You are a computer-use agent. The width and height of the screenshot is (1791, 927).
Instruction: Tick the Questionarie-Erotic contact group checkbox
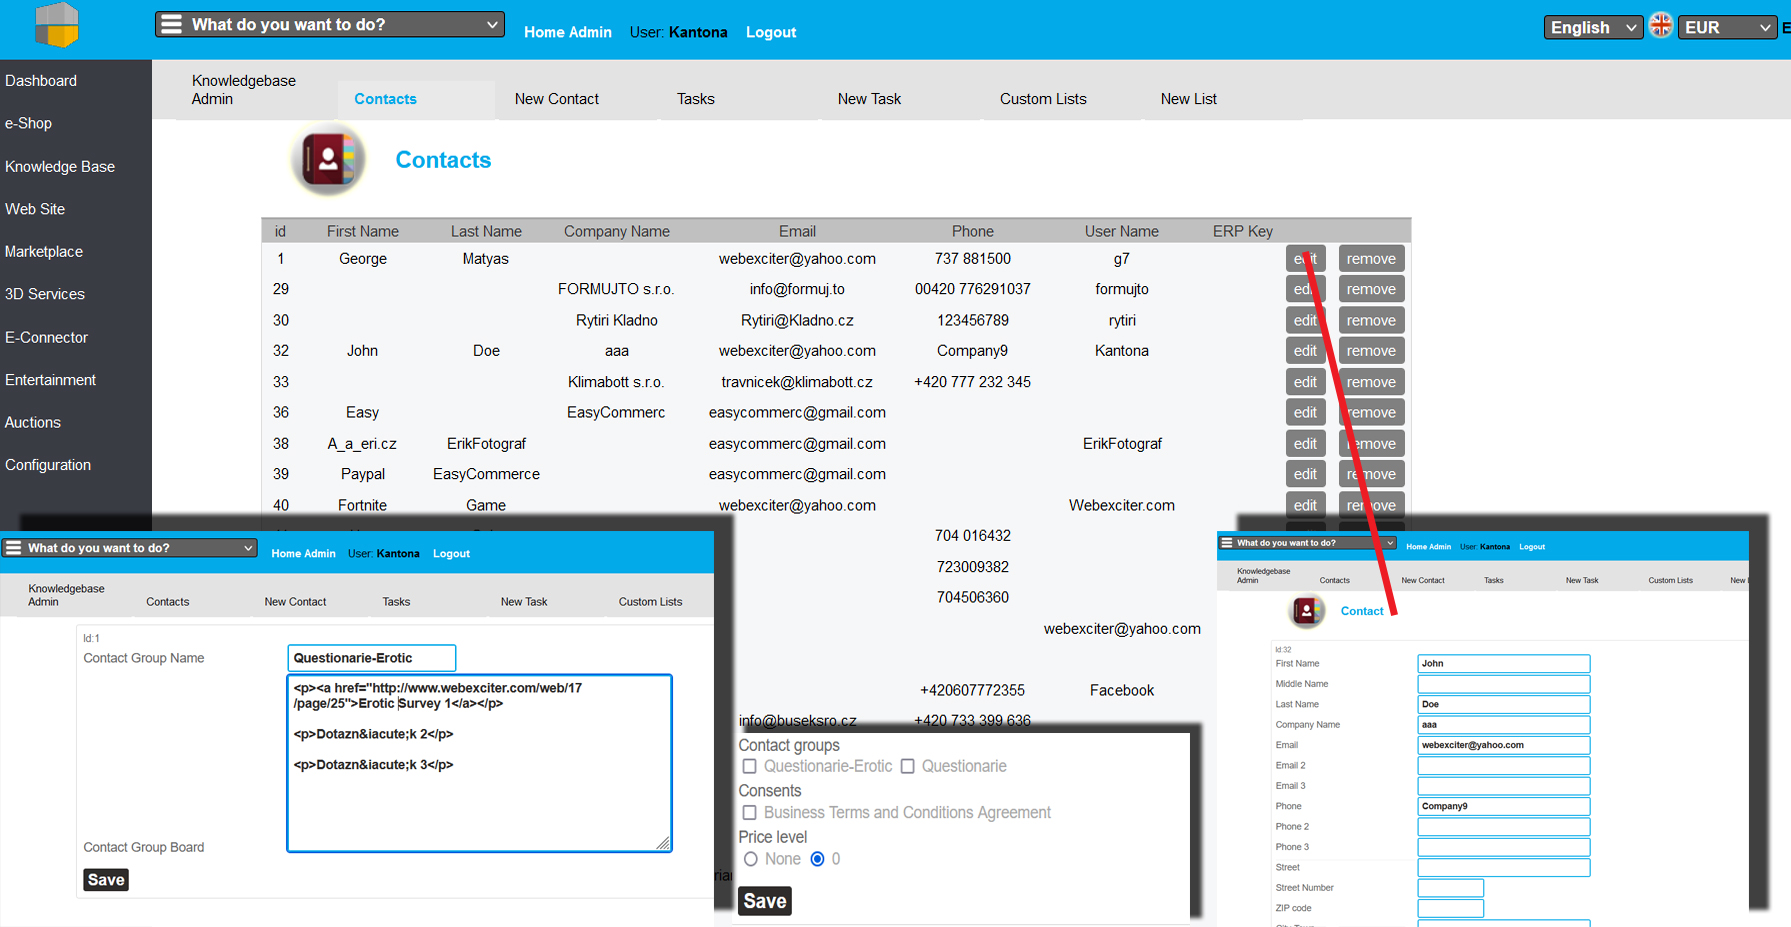749,766
